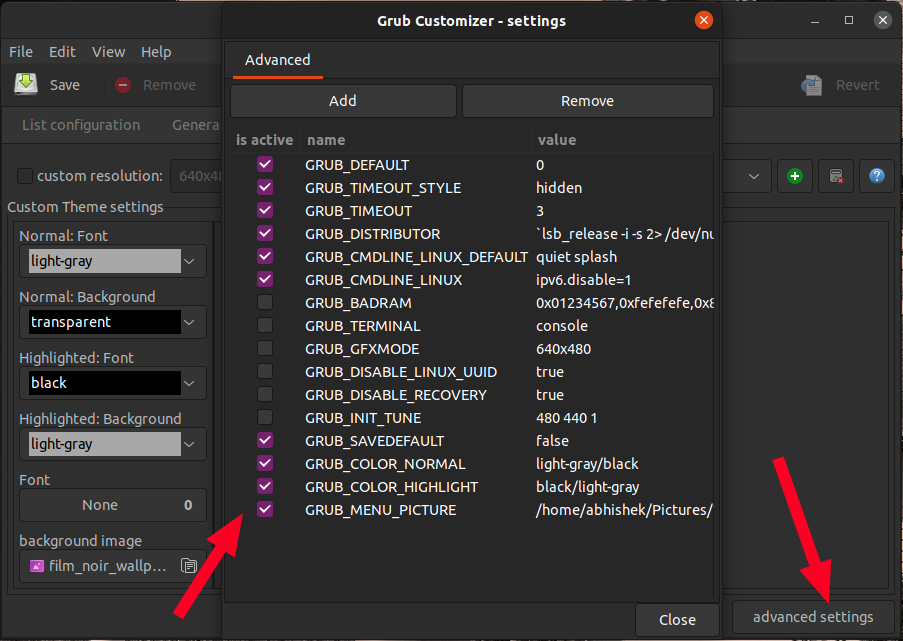The width and height of the screenshot is (903, 641).
Task: Click the 'black/light-gray' value cell
Action: point(587,487)
